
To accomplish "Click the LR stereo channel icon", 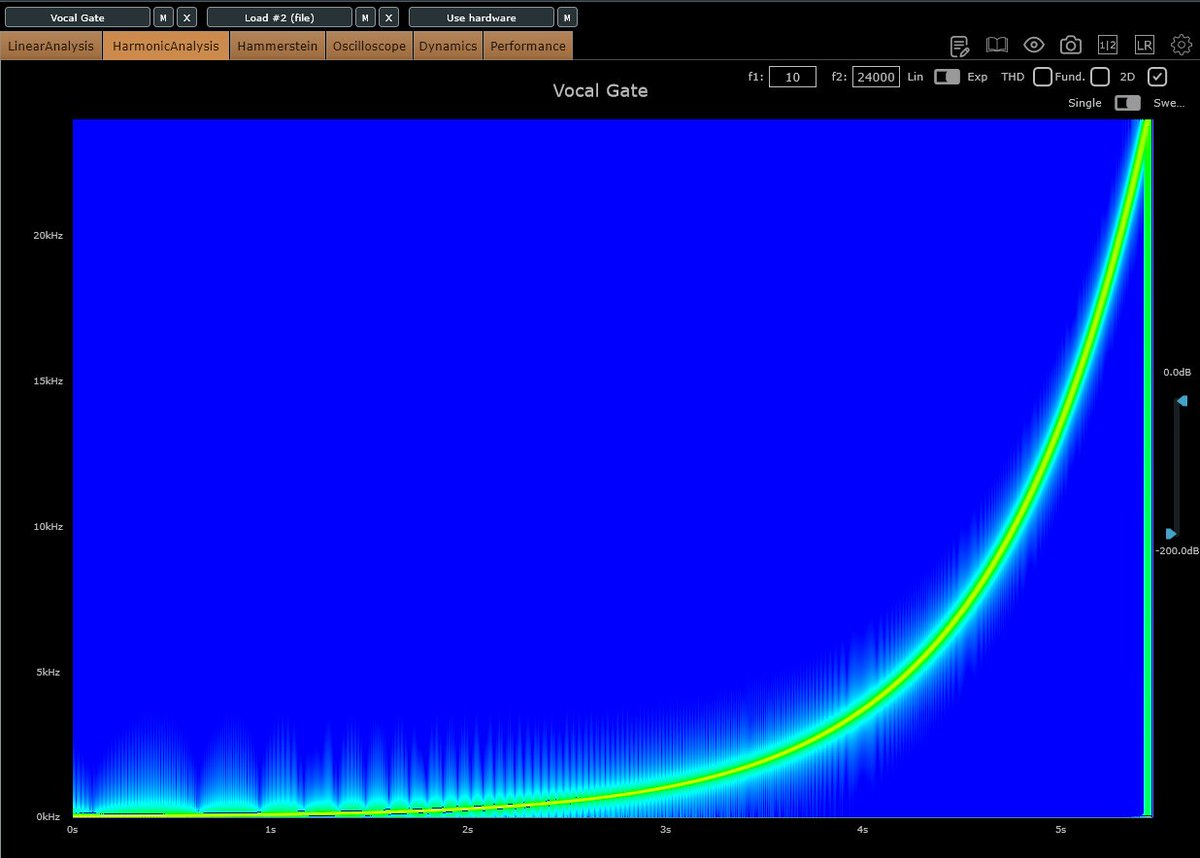I will [x=1144, y=45].
